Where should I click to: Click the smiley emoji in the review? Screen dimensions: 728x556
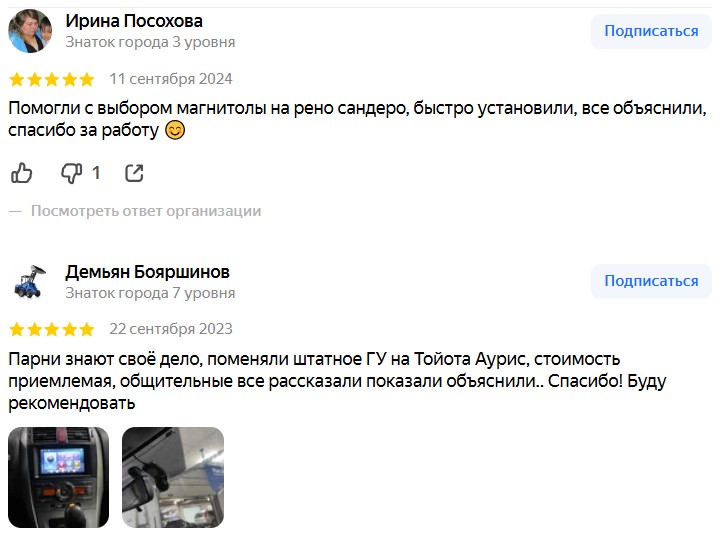[175, 130]
